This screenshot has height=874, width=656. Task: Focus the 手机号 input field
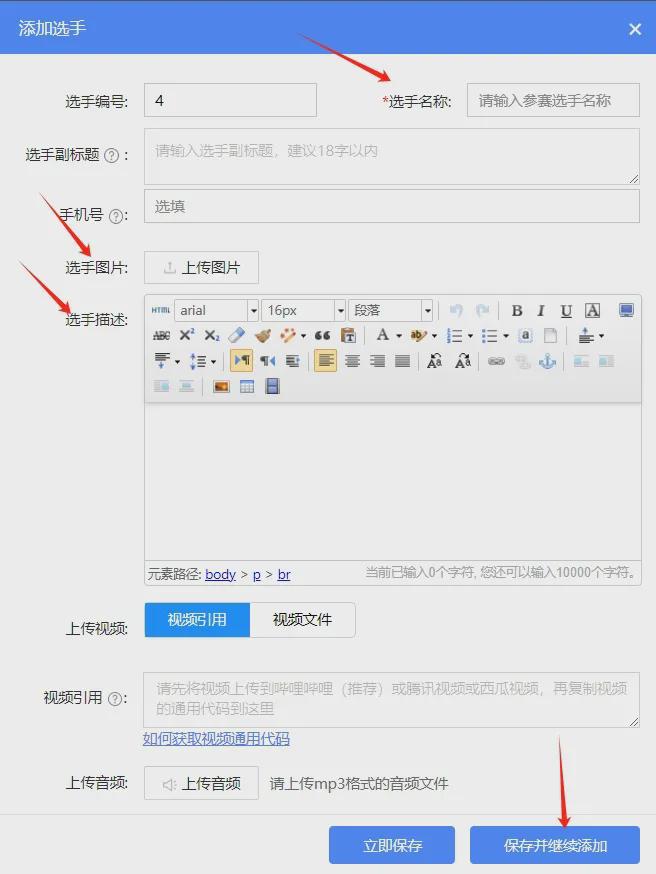392,206
